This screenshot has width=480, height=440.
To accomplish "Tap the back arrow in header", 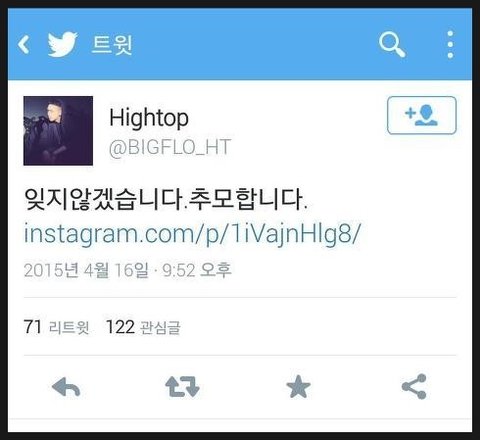I will [x=24, y=44].
